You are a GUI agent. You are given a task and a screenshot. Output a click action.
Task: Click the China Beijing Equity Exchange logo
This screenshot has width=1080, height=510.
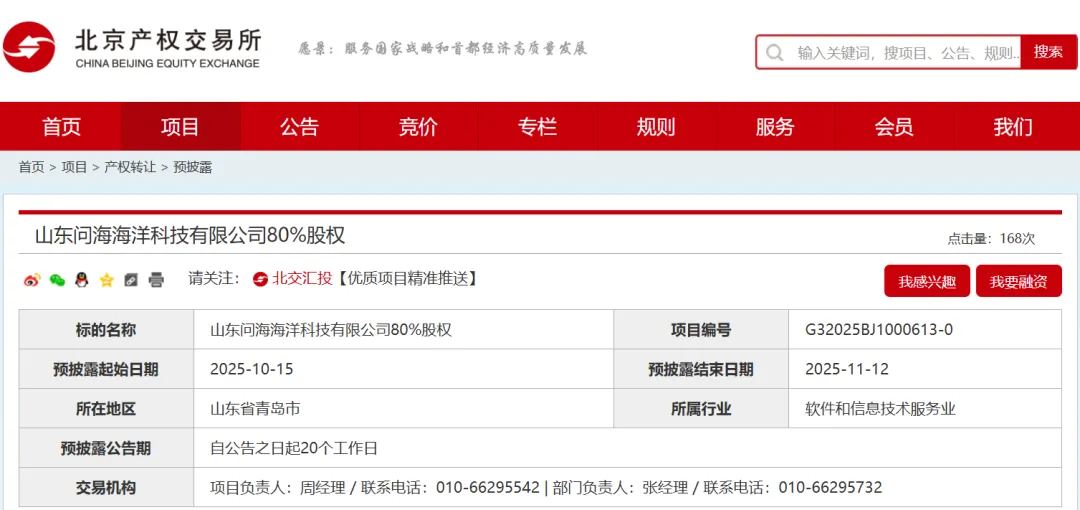click(x=133, y=47)
